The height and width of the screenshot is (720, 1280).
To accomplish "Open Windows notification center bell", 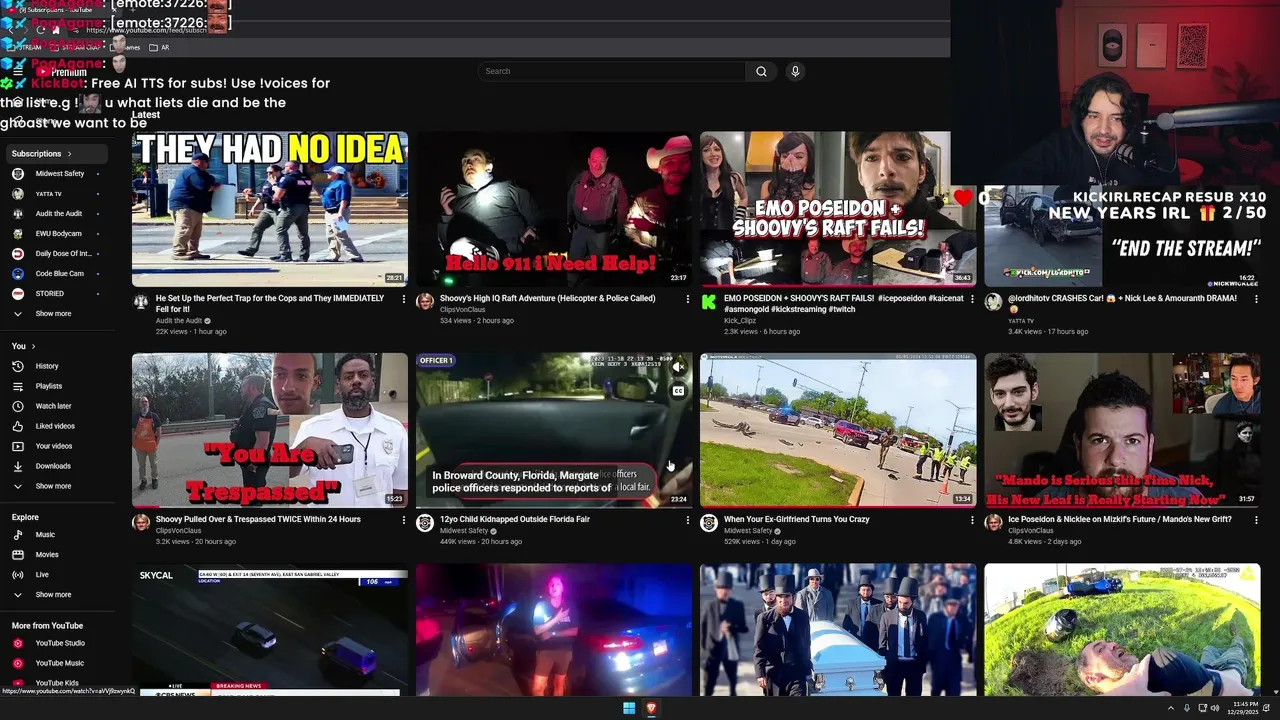I will pos(1267,708).
